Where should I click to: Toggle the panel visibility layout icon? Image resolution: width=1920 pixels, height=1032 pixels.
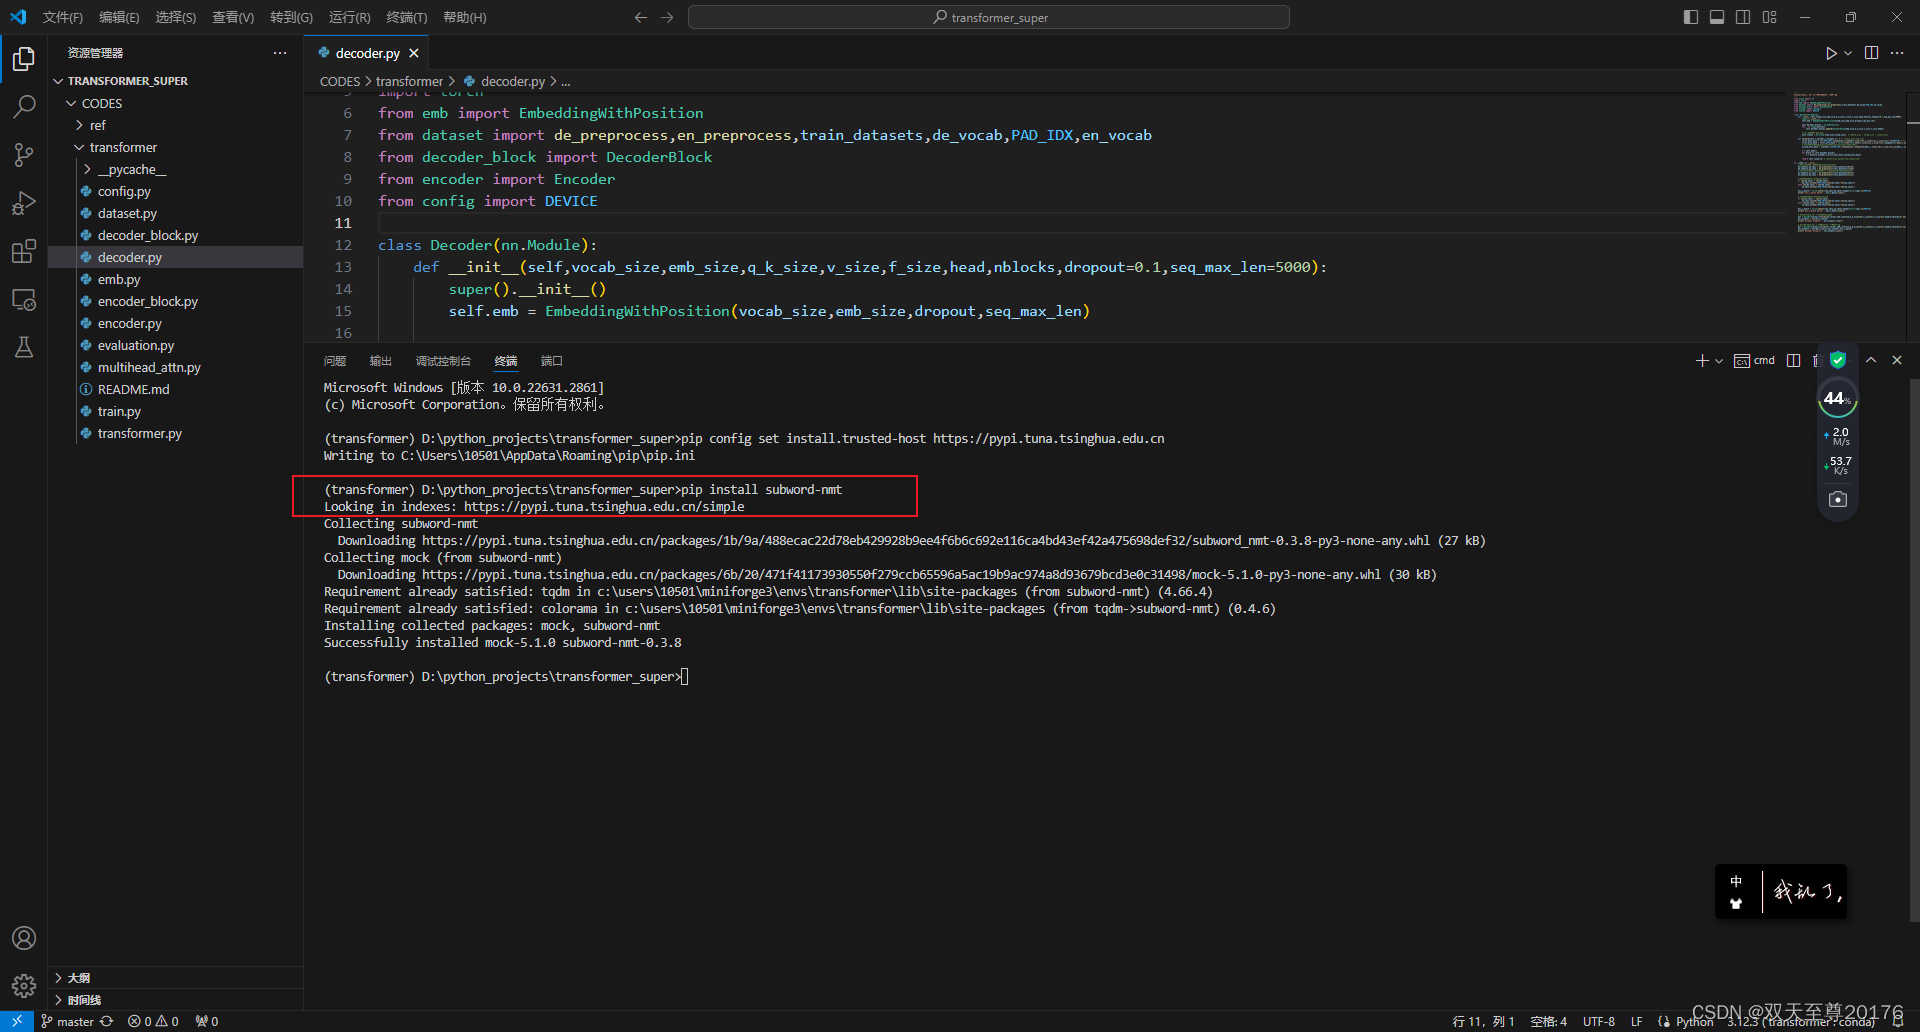(x=1716, y=17)
